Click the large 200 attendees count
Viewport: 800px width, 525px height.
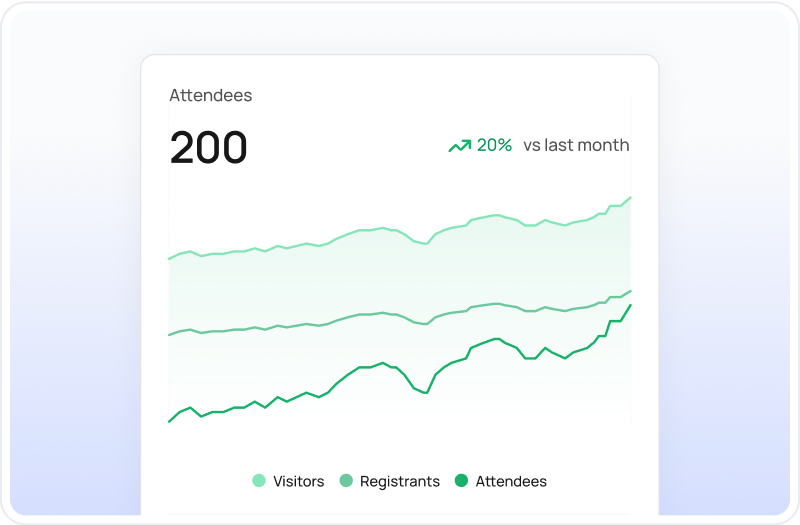[208, 147]
